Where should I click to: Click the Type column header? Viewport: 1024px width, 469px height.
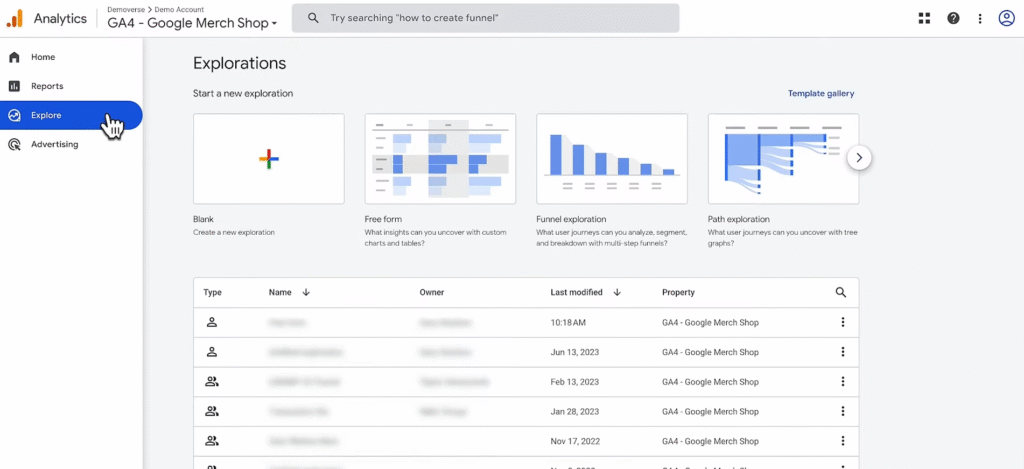212,293
